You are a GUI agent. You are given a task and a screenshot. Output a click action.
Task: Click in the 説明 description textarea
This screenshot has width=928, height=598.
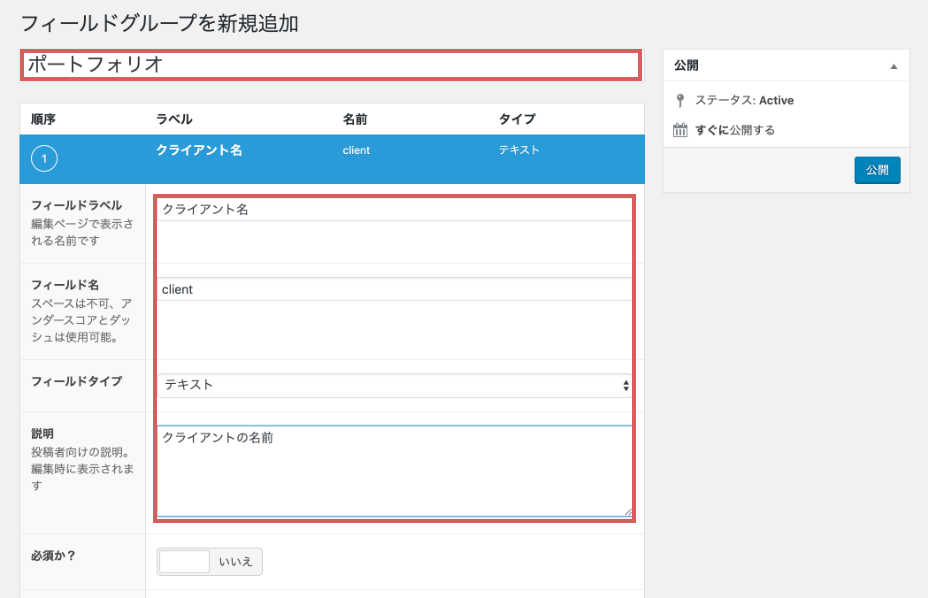[x=395, y=470]
